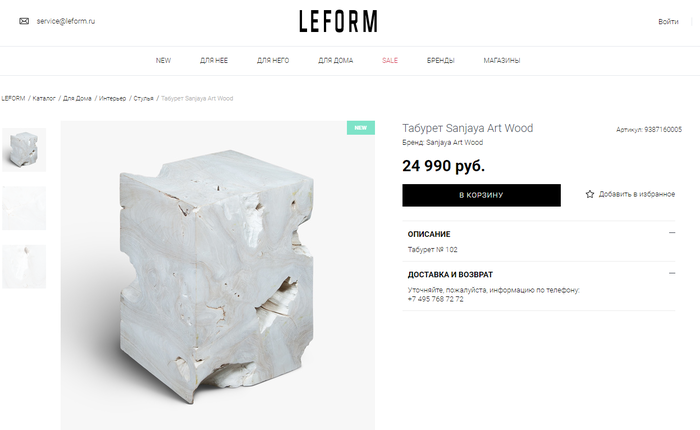Screen dimensions: 700x430
Task: Open the МАГАЗИНЫ menu item
Action: click(502, 60)
